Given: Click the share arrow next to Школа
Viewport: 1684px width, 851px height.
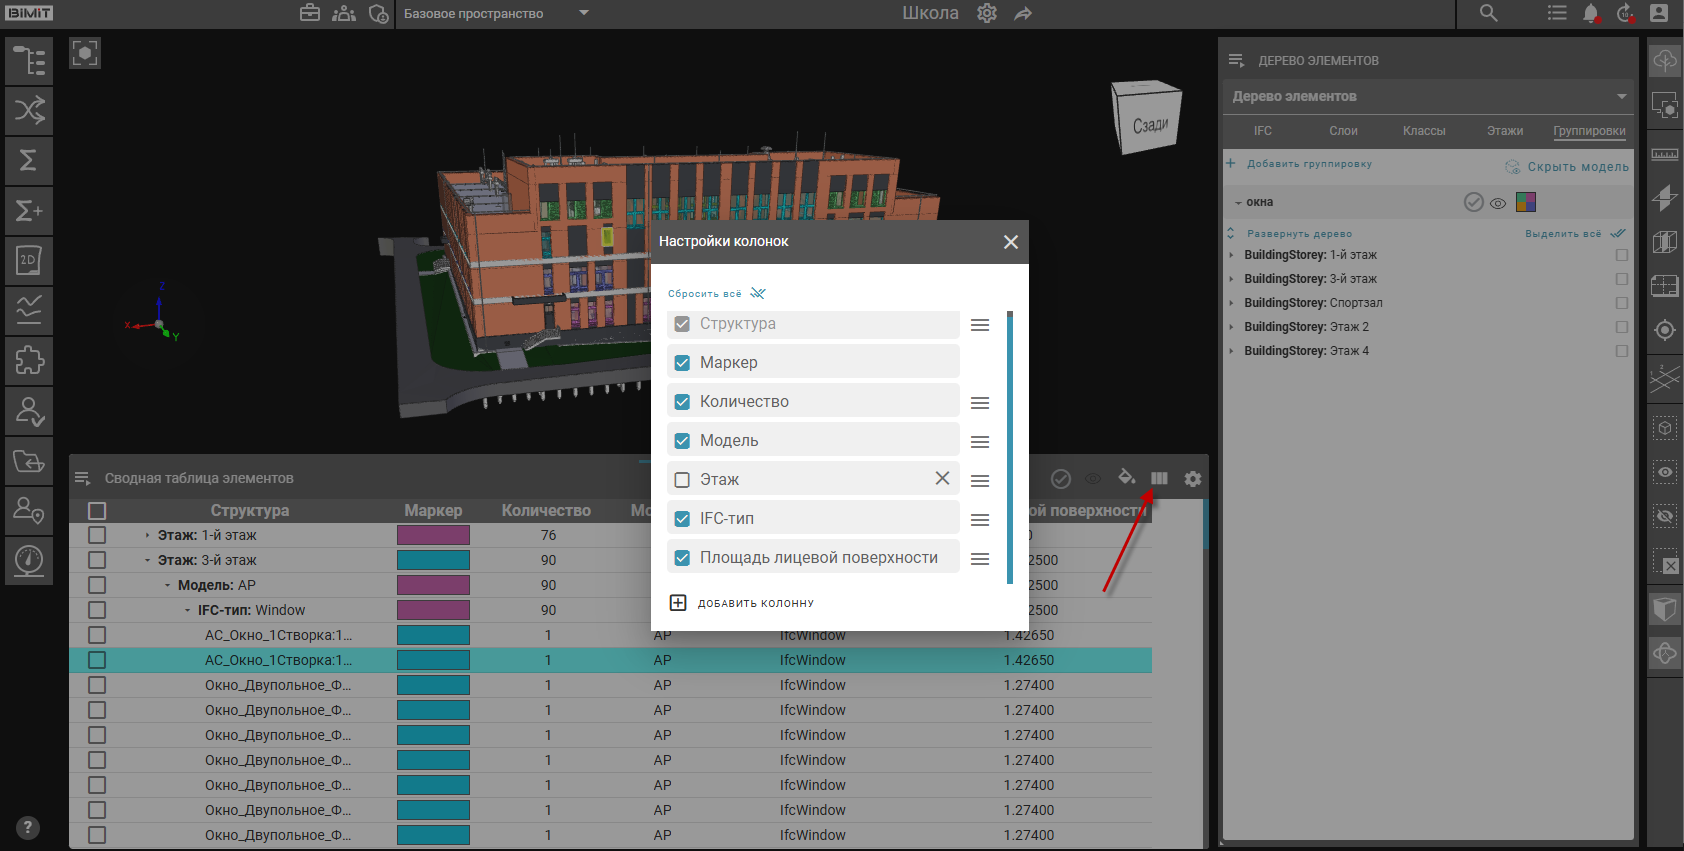Looking at the screenshot, I should point(1023,14).
